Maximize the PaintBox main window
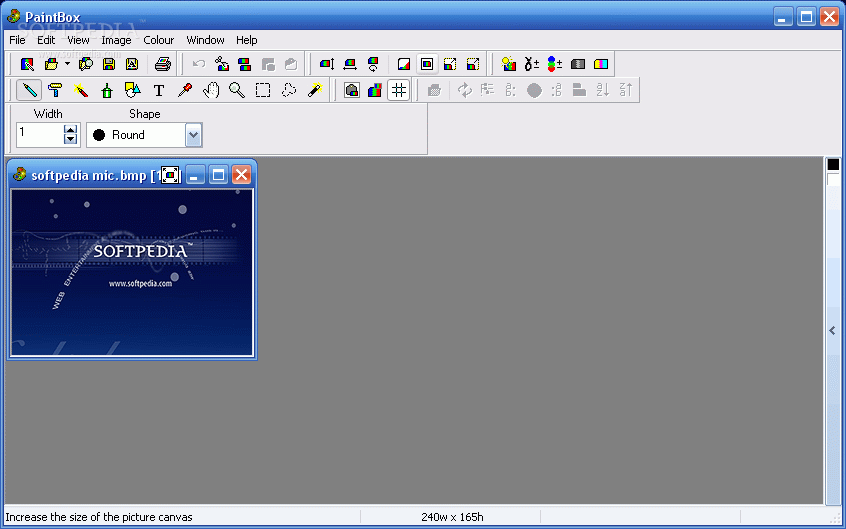The height and width of the screenshot is (529, 846). coord(807,16)
